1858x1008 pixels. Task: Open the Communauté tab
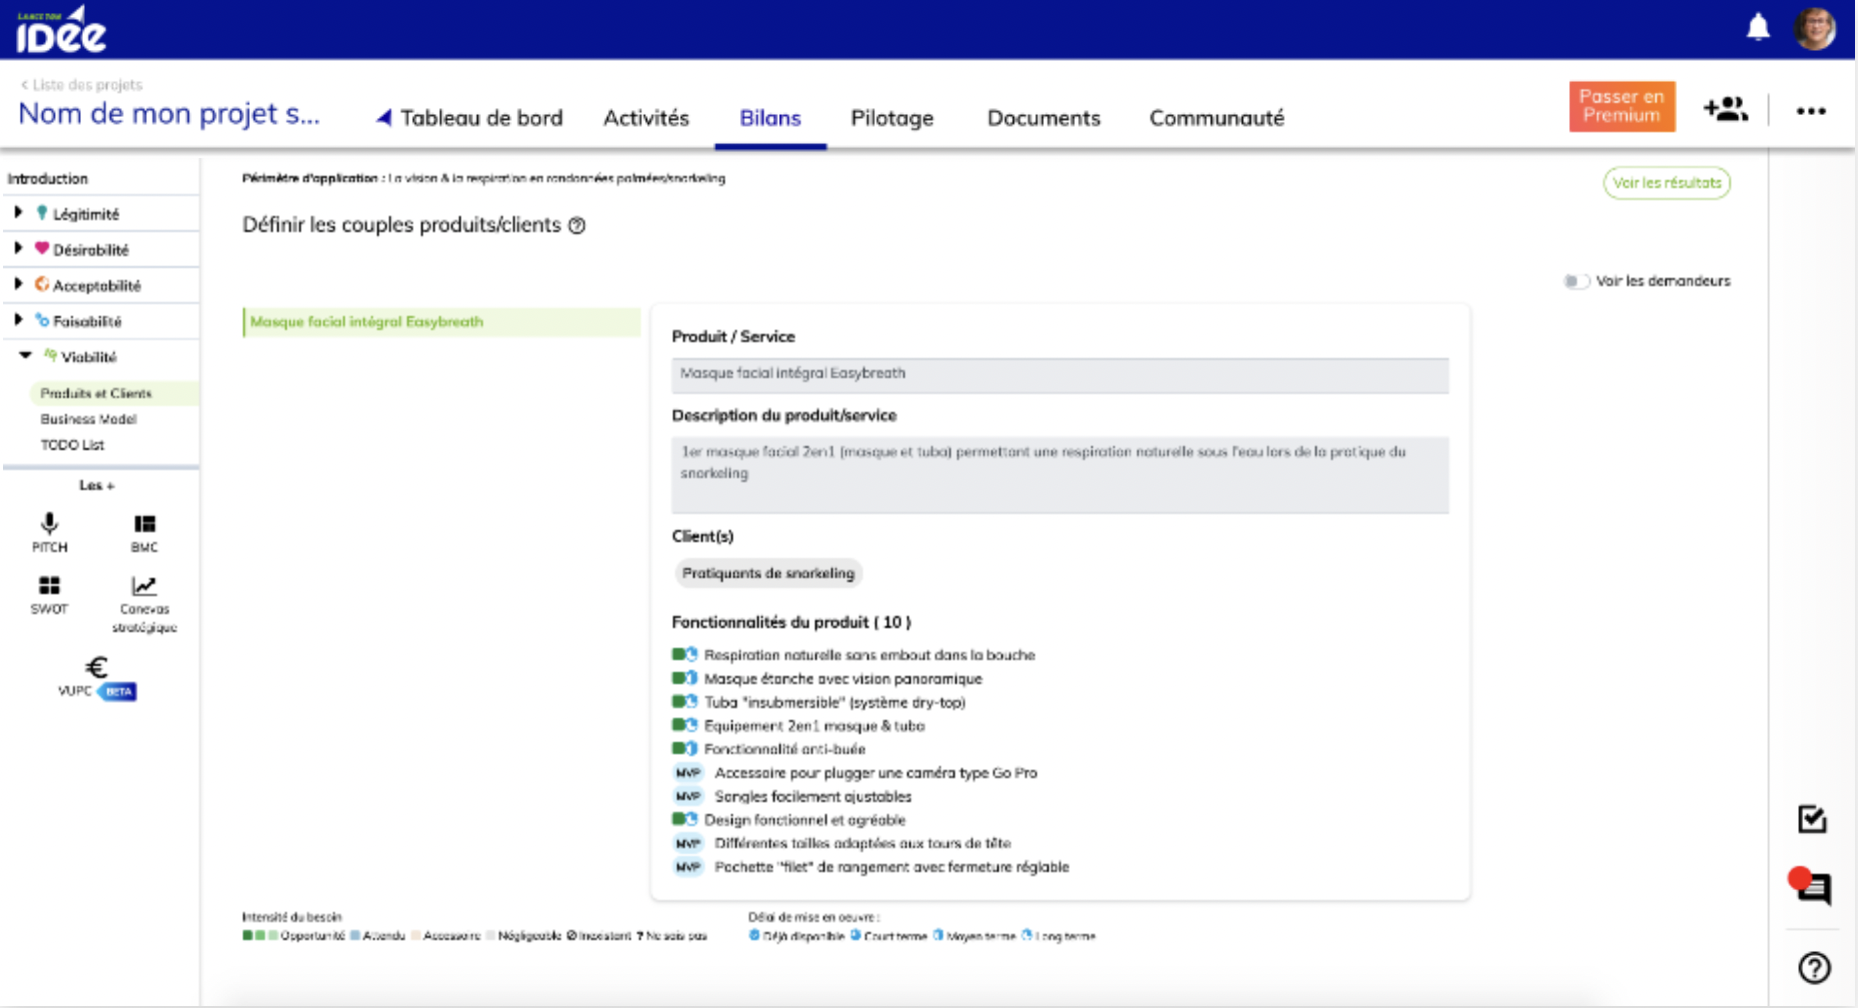(x=1217, y=118)
